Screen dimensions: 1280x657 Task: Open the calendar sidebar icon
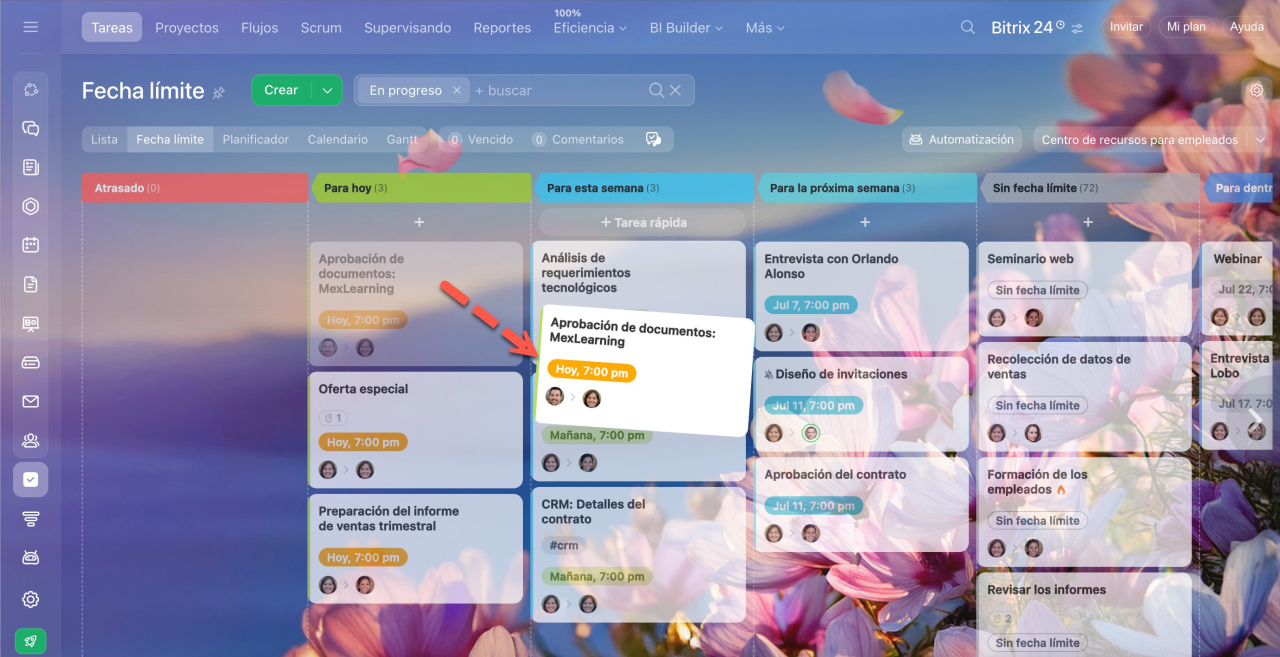click(x=31, y=245)
